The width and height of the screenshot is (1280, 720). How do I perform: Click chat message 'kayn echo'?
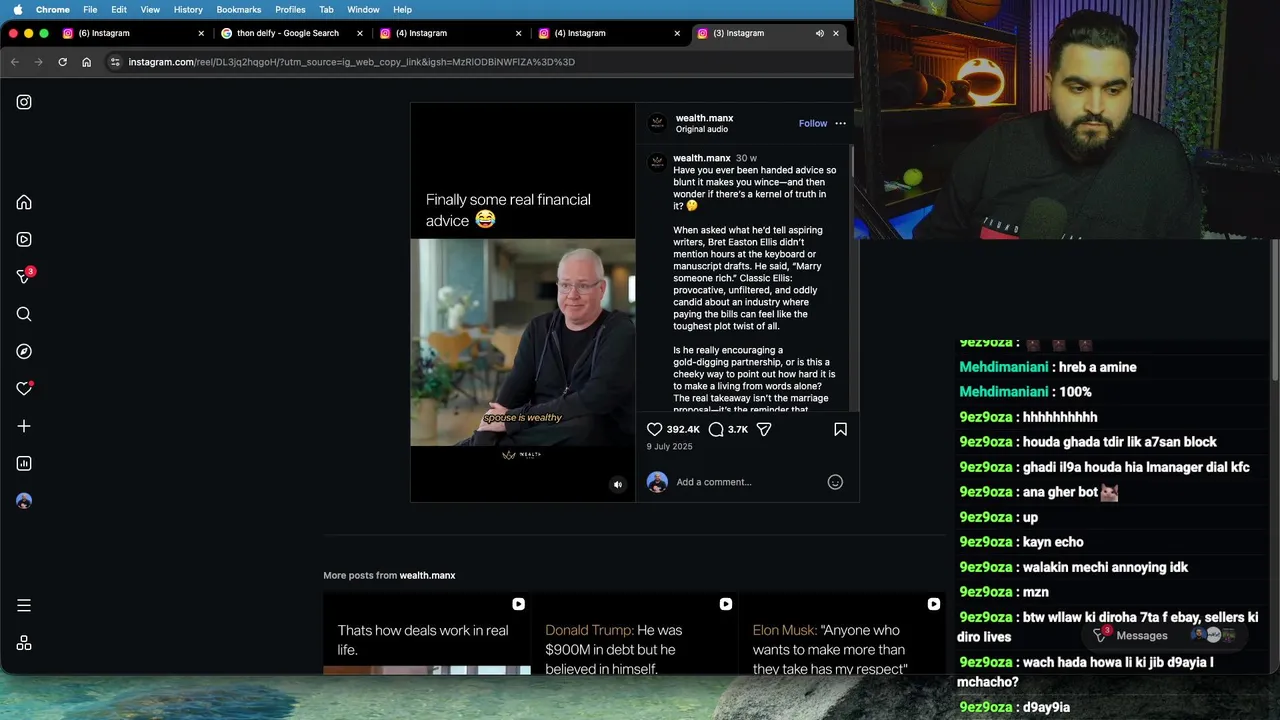click(1021, 542)
